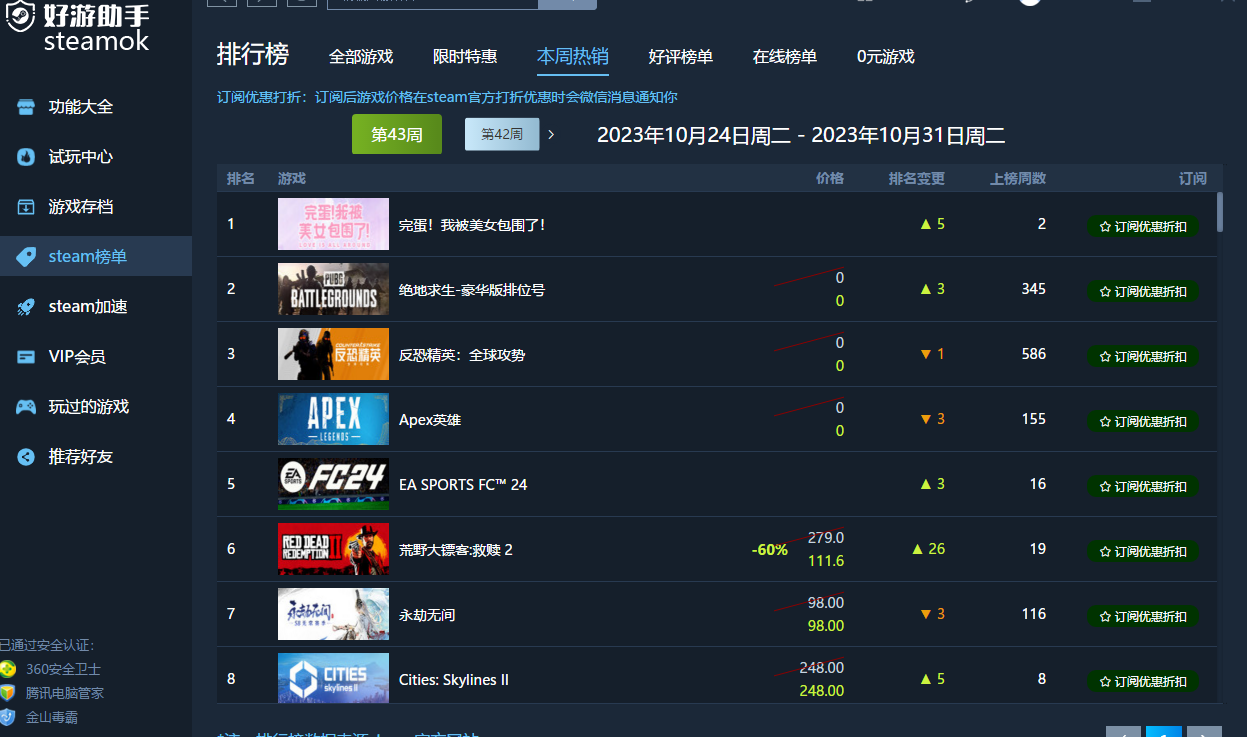The height and width of the screenshot is (737, 1247).
Task: Expand more weeks with the chevron arrow
Action: [x=551, y=133]
